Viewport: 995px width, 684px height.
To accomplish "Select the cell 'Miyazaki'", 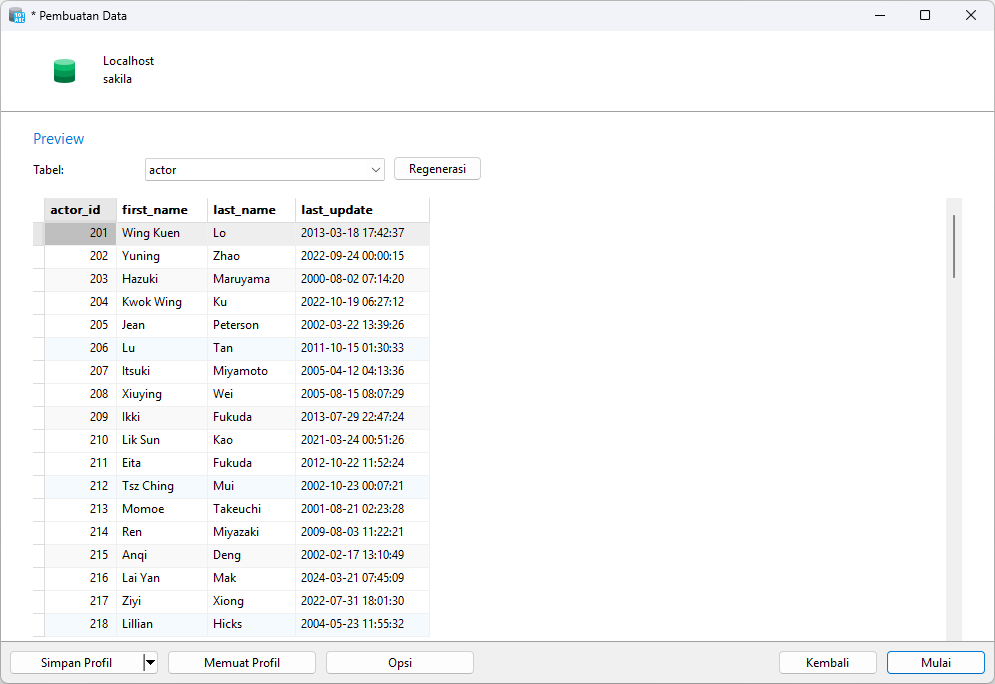I will (251, 532).
